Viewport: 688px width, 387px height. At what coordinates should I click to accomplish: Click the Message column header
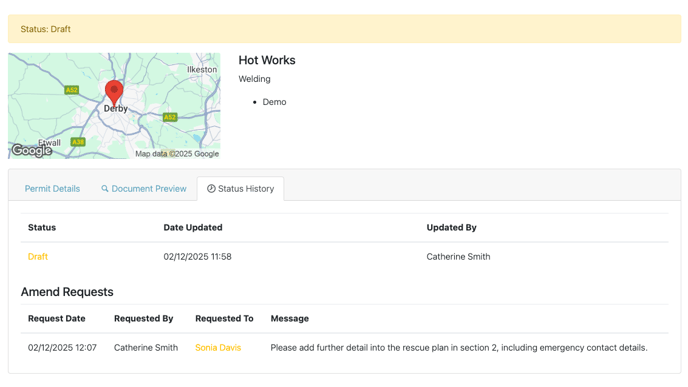[290, 319]
